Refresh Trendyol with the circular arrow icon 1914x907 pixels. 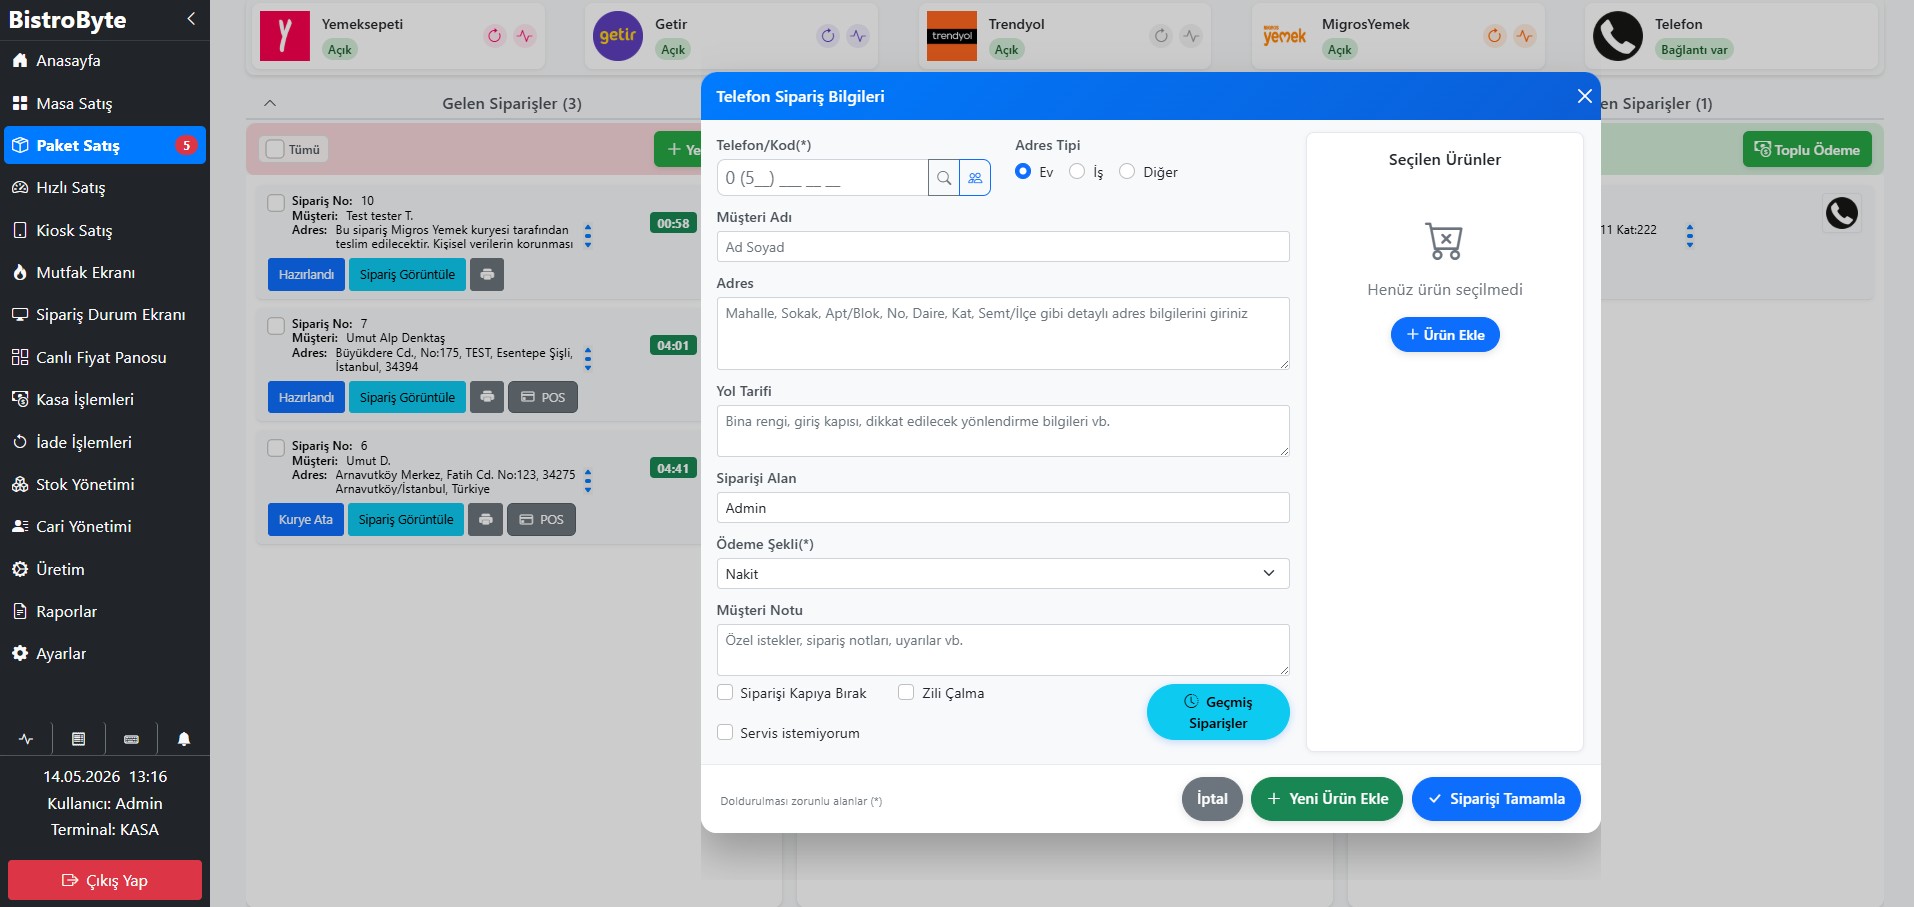coord(1161,36)
